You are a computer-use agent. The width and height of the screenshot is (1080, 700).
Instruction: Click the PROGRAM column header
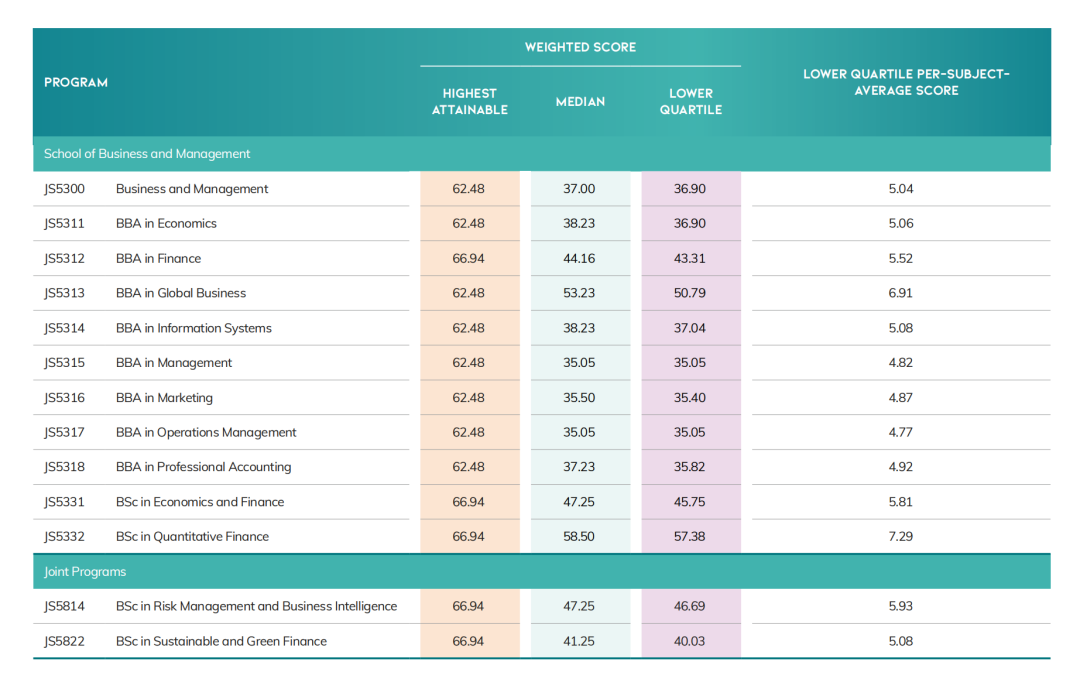point(76,83)
